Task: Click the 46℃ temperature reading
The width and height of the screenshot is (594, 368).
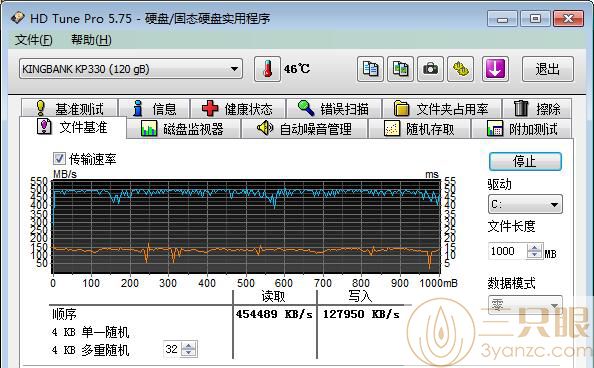Action: click(297, 69)
